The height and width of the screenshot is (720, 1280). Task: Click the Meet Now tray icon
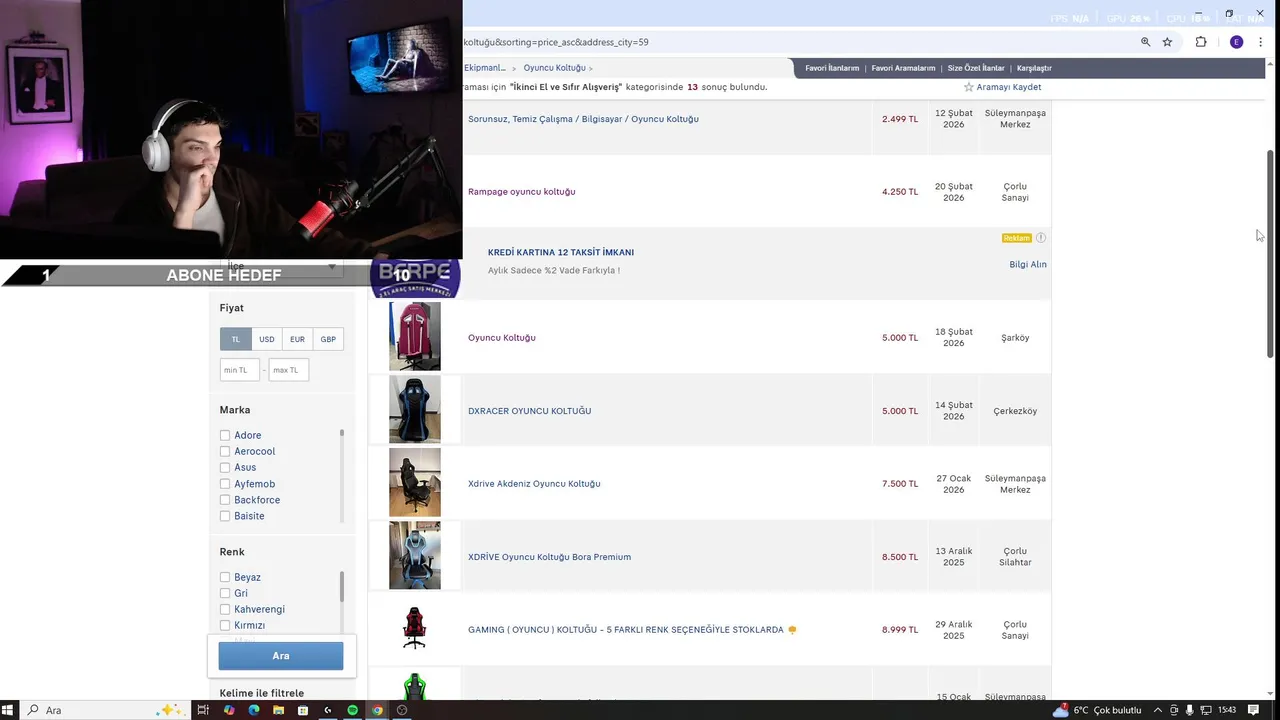[x=1174, y=710]
